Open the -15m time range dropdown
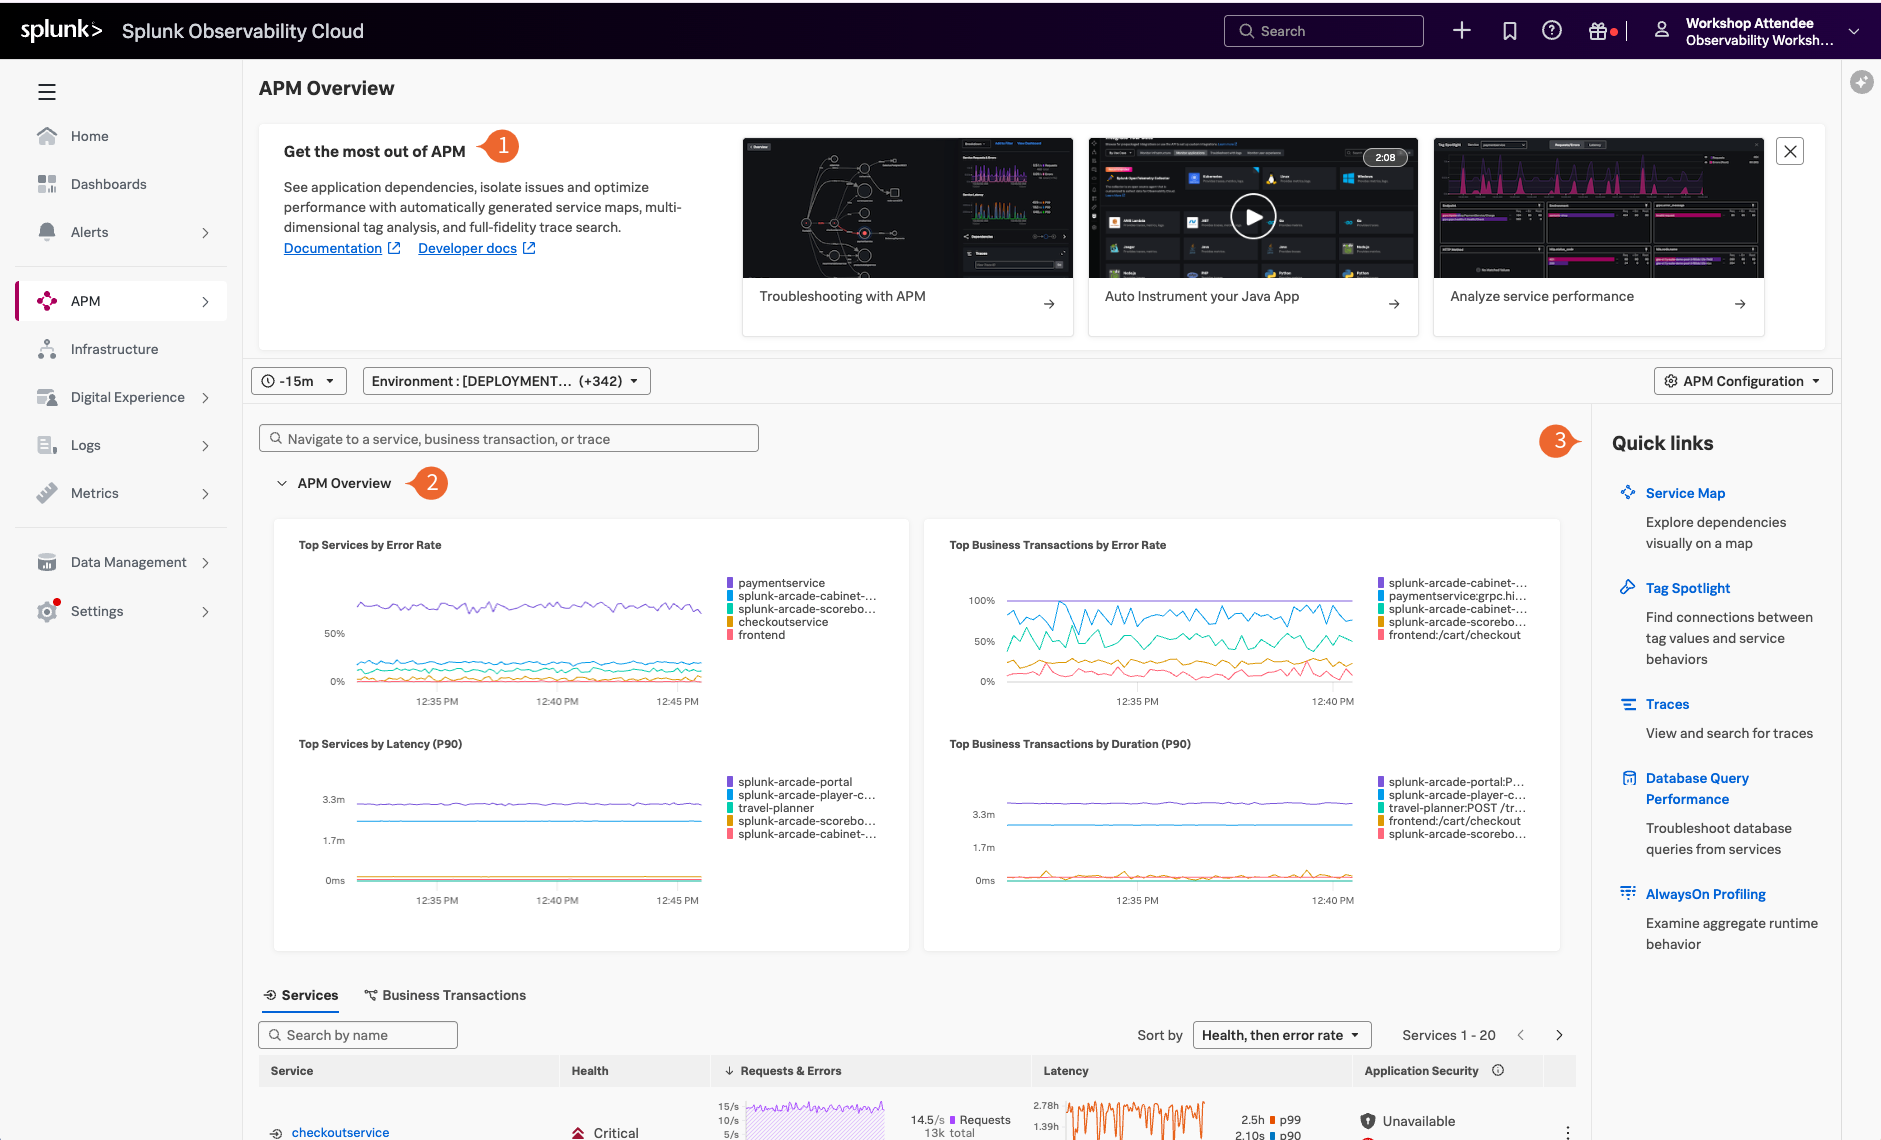 [x=299, y=381]
